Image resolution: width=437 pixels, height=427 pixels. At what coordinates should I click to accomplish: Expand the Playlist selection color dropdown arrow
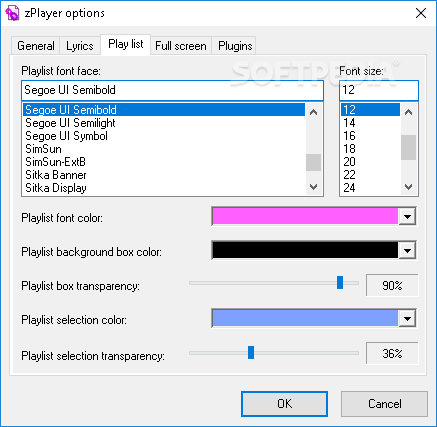(x=407, y=318)
